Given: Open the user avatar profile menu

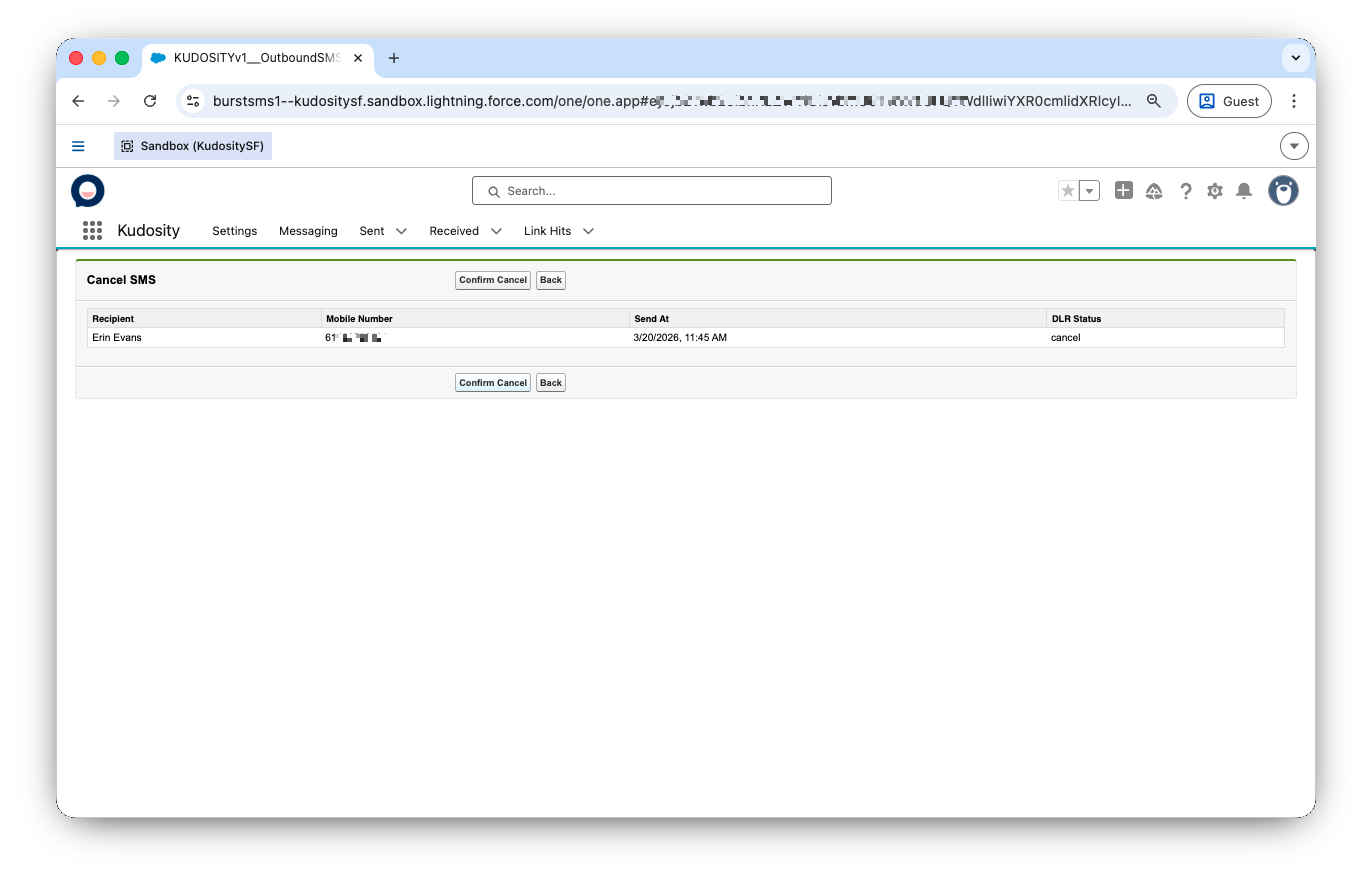Looking at the screenshot, I should click(1283, 191).
